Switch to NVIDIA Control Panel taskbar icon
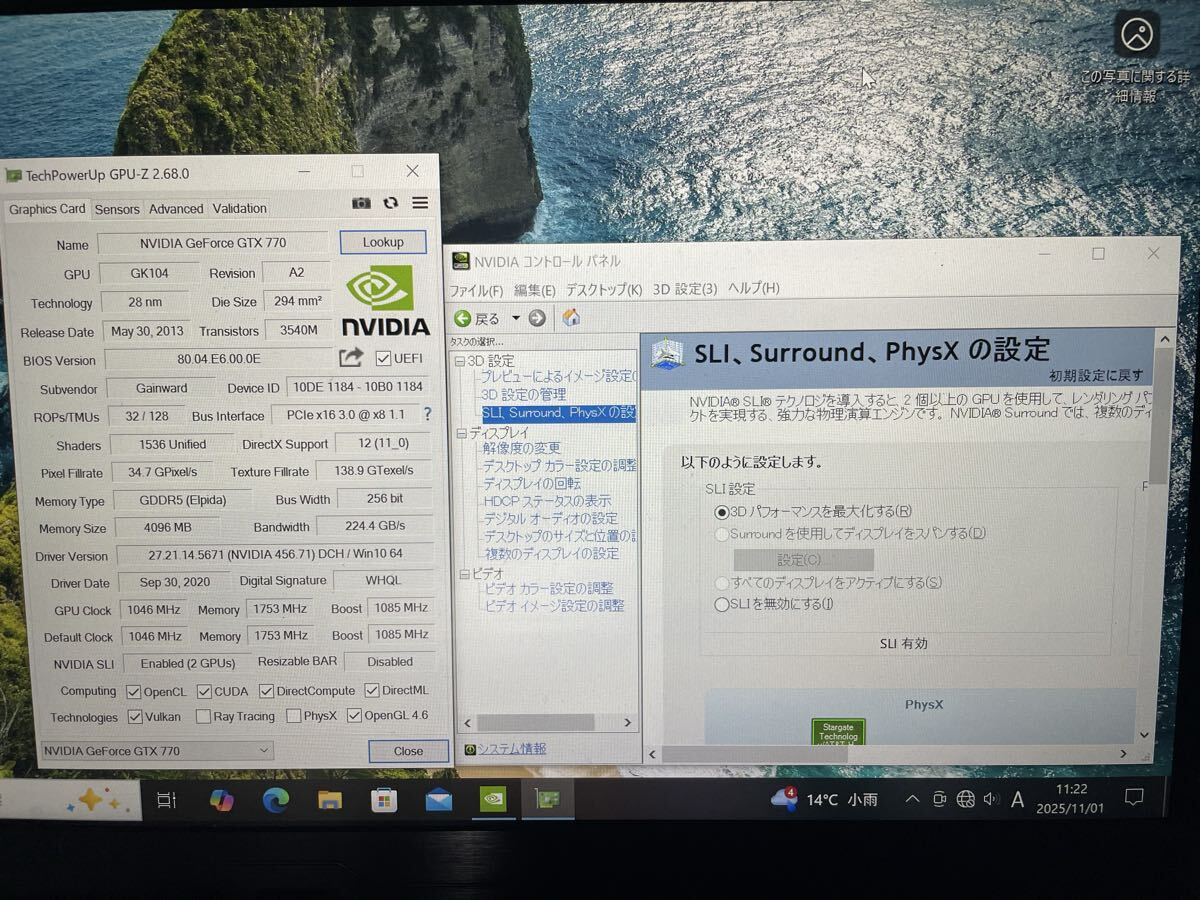The image size is (1200, 900). (x=493, y=799)
